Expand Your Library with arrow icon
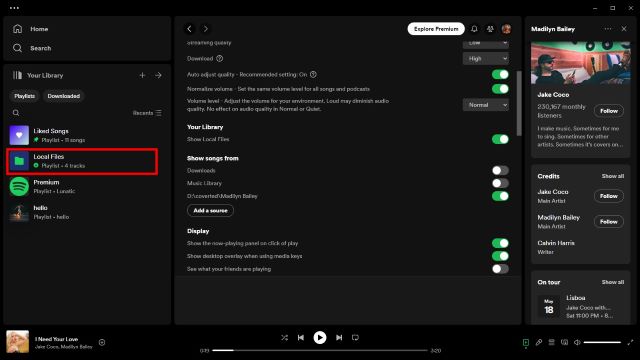The image size is (640, 360). (158, 75)
